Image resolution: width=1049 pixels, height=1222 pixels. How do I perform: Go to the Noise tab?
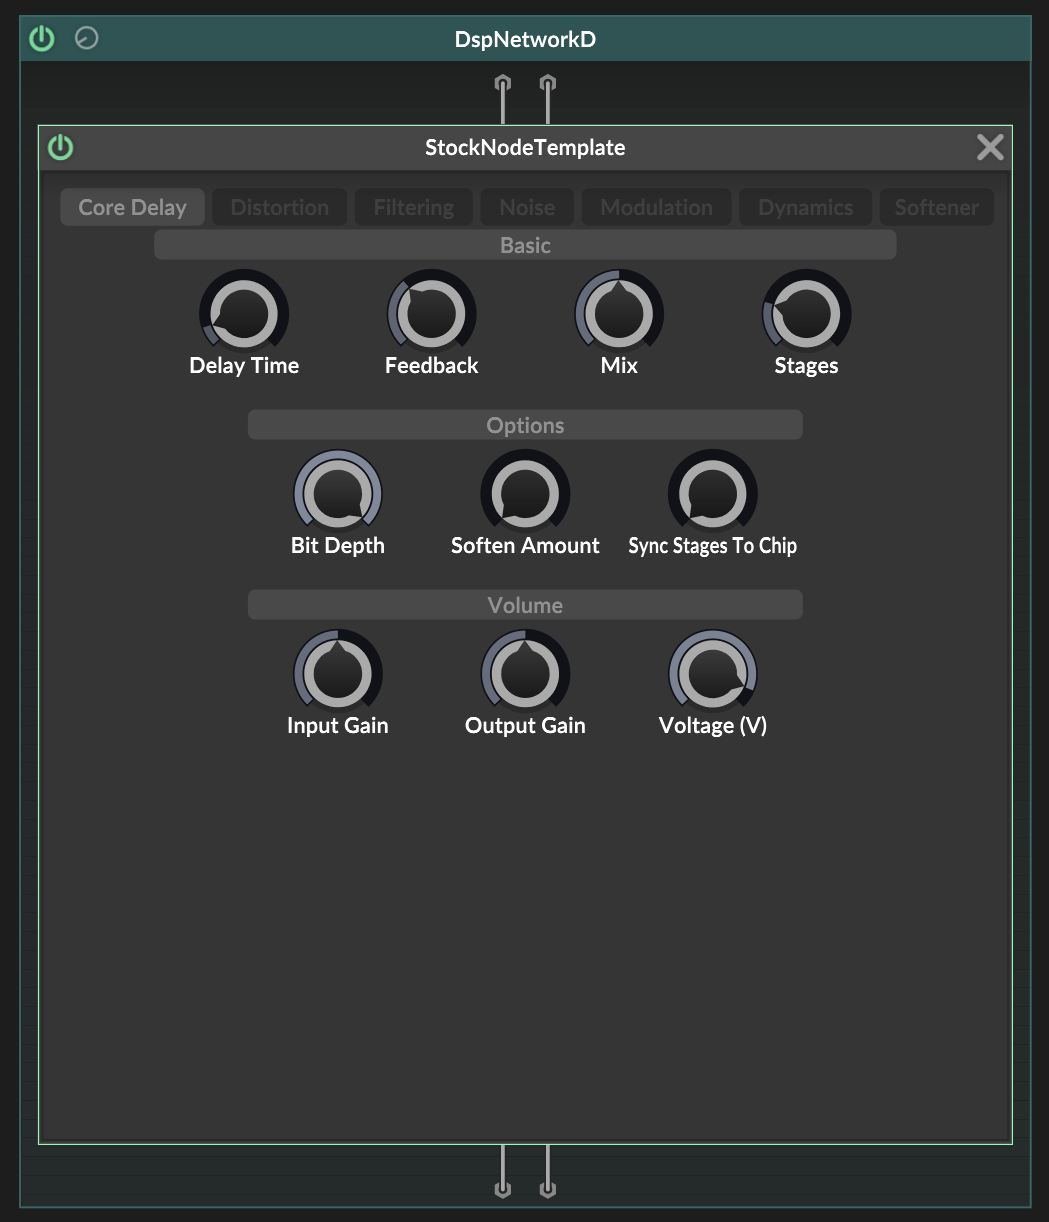pyautogui.click(x=527, y=207)
